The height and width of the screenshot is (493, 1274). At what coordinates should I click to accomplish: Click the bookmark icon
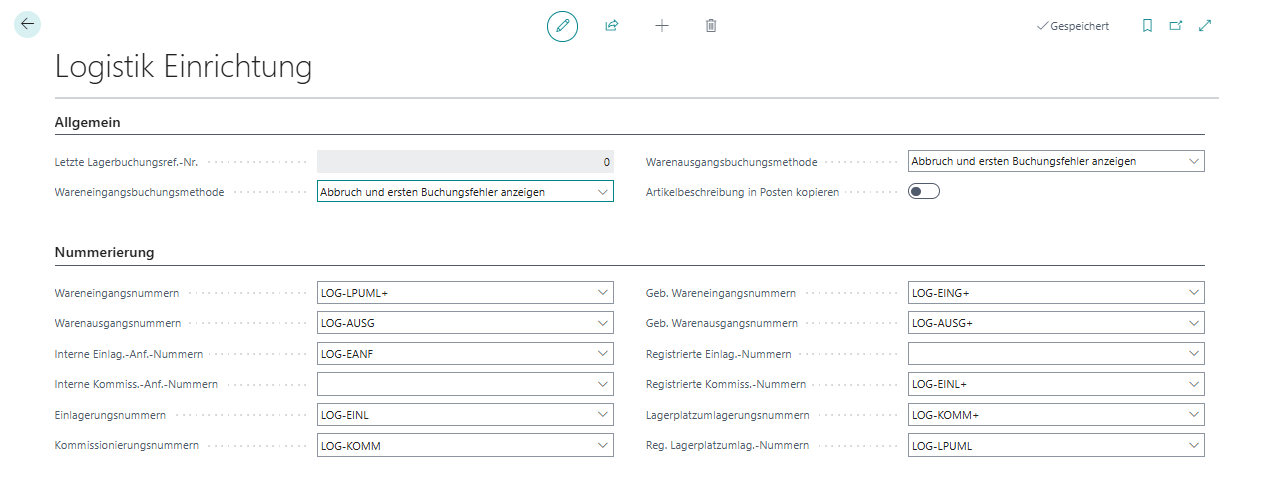[x=1147, y=26]
